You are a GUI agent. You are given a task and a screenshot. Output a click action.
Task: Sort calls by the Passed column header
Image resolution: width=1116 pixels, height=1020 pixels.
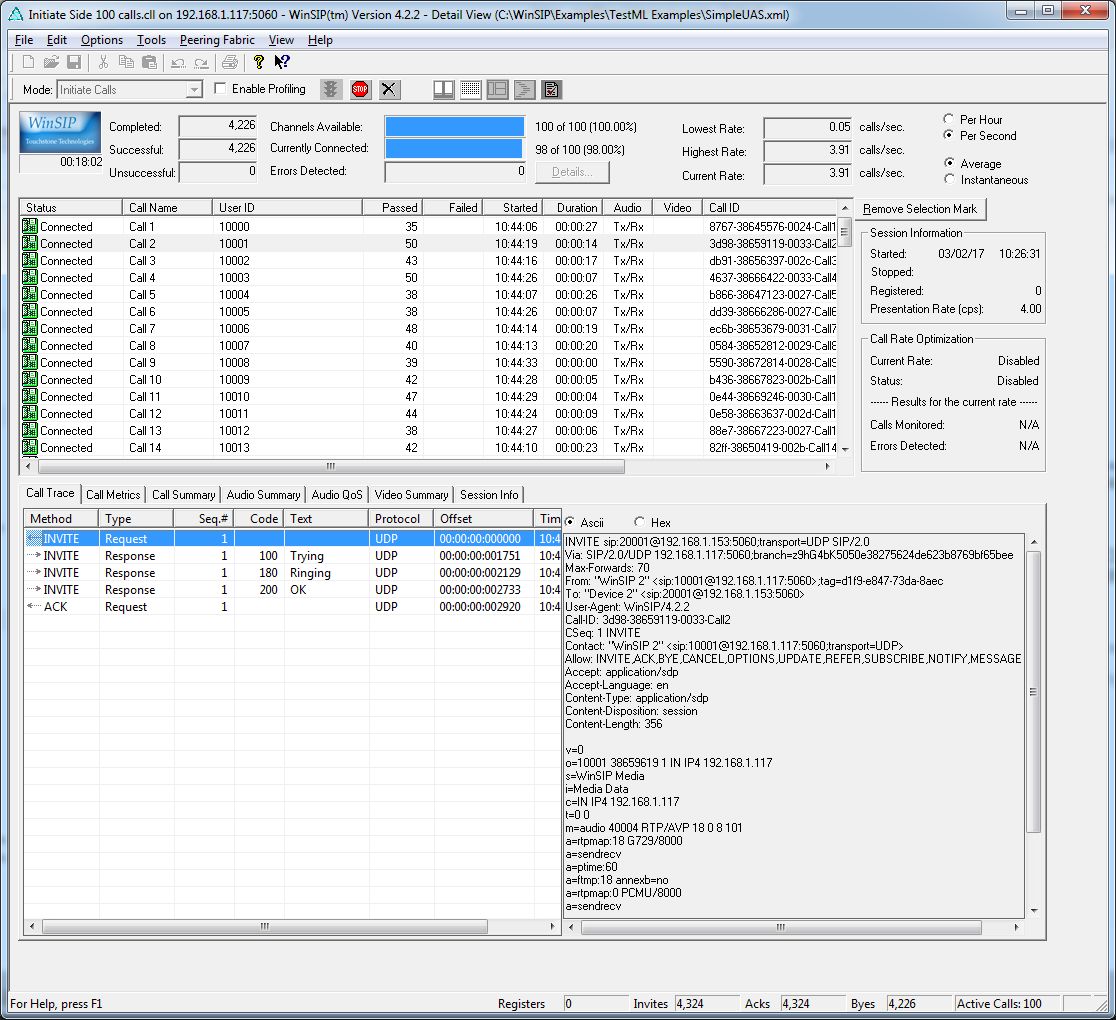point(393,208)
